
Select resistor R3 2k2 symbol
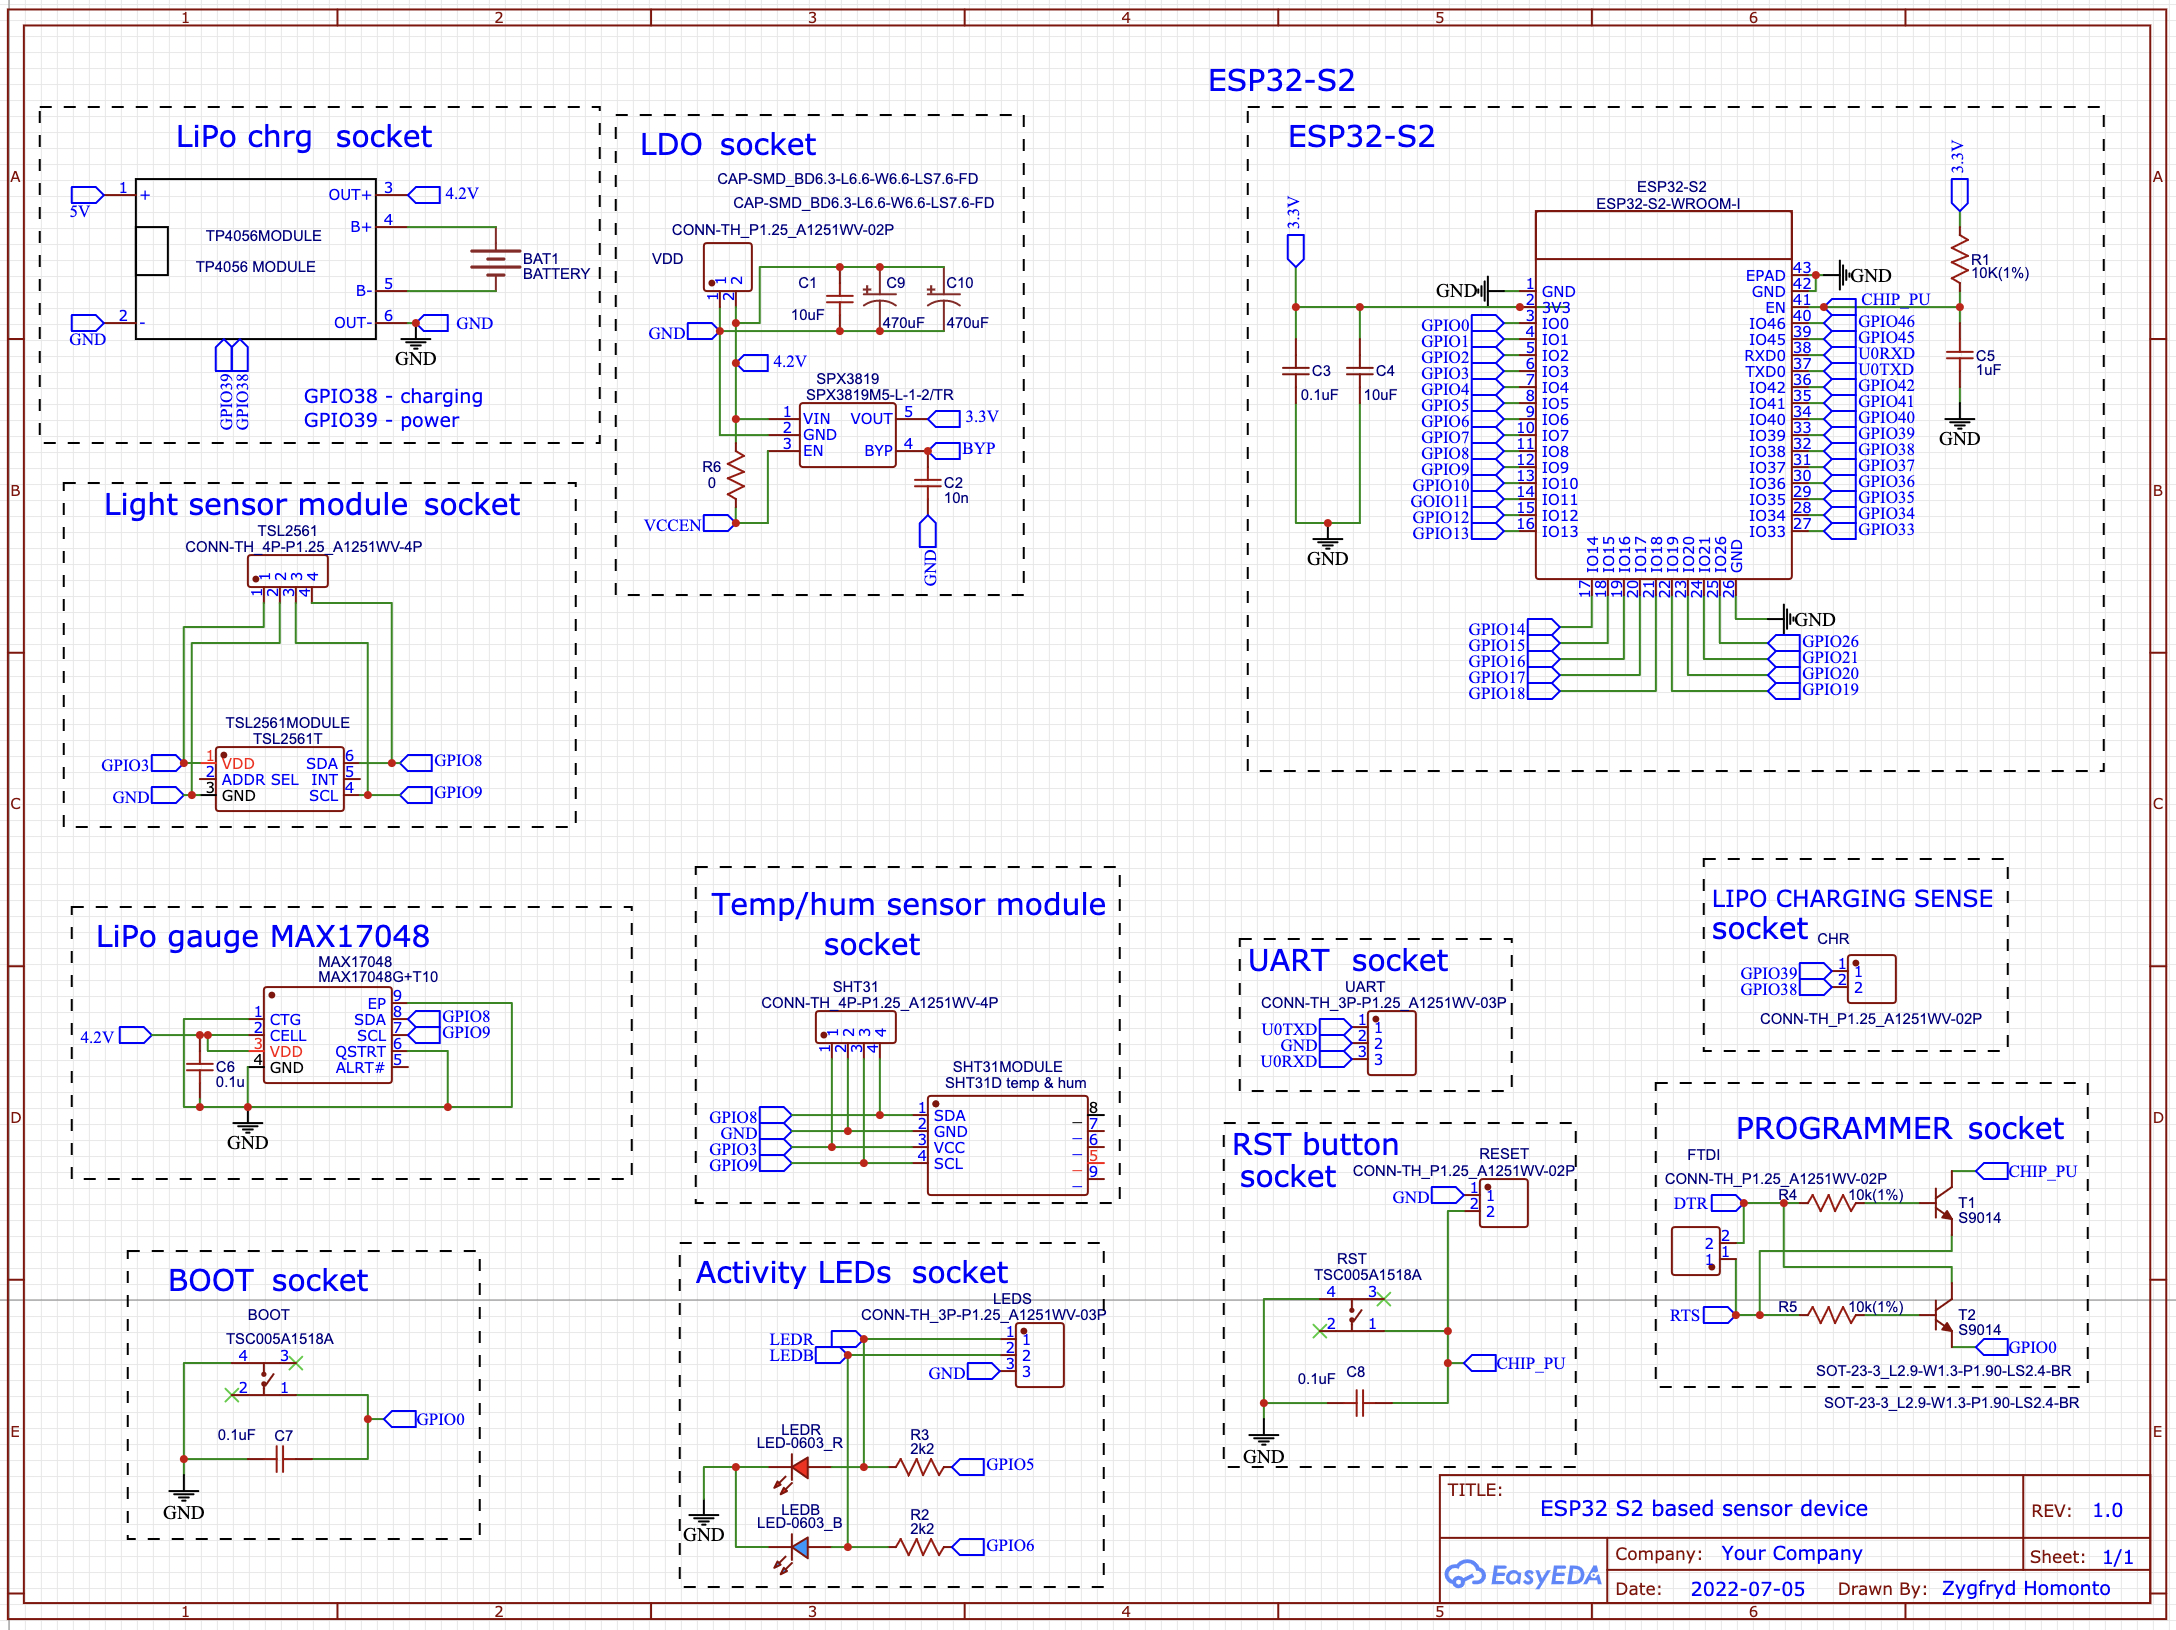point(920,1467)
